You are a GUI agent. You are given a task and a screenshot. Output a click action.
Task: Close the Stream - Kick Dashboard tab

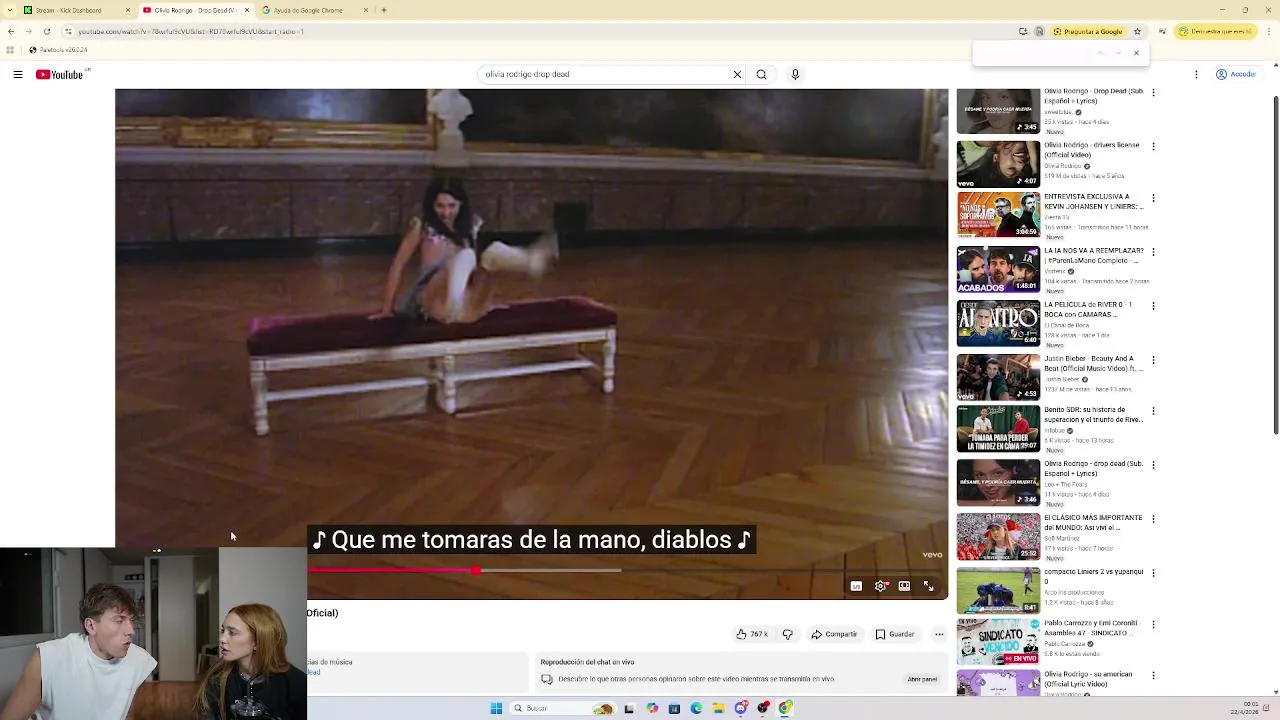[x=128, y=10]
